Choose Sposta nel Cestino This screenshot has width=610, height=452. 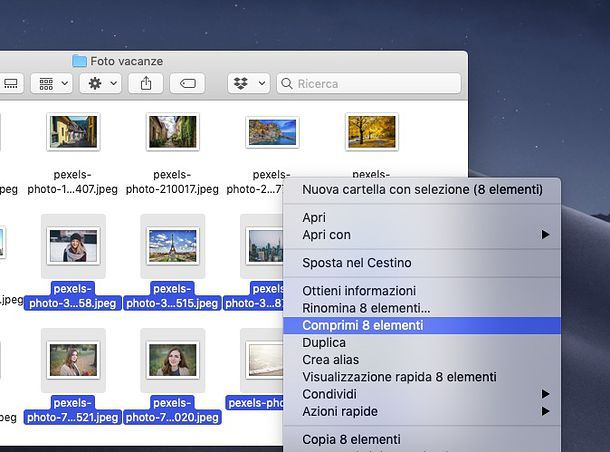click(x=422, y=263)
